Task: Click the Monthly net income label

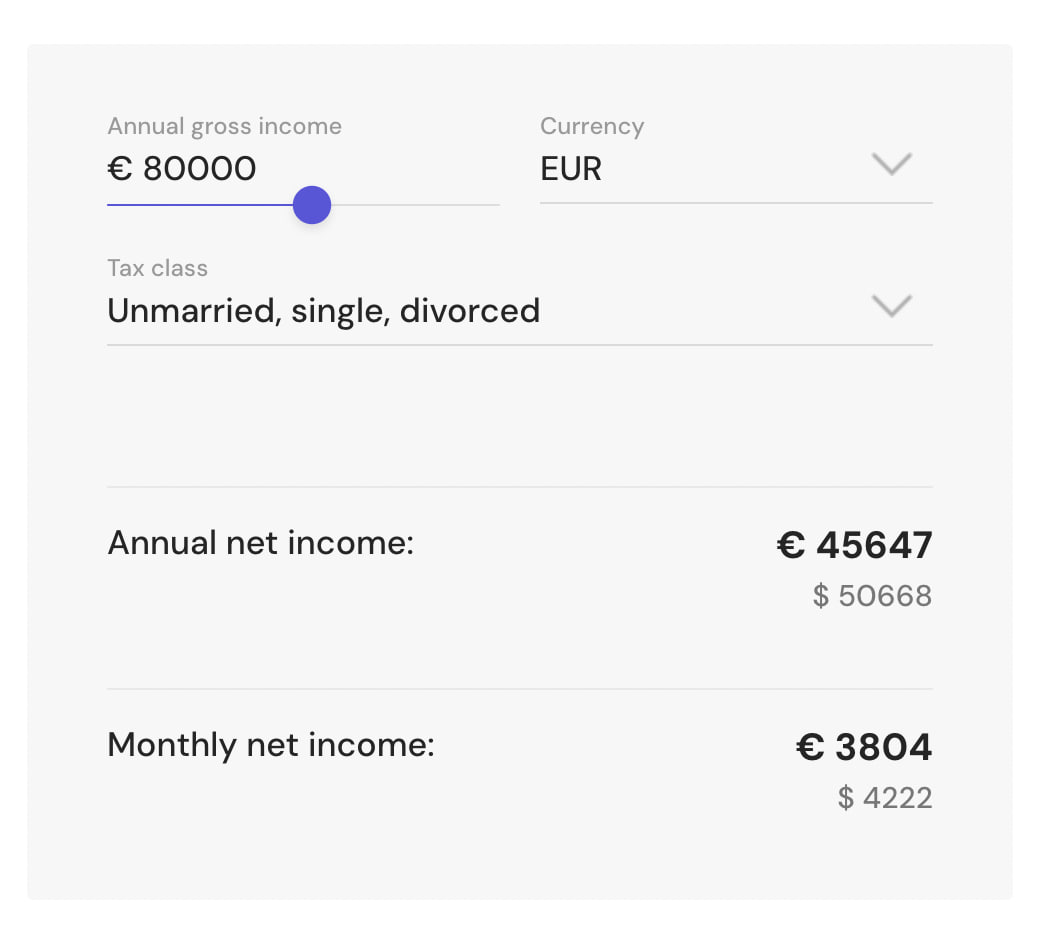Action: (271, 745)
